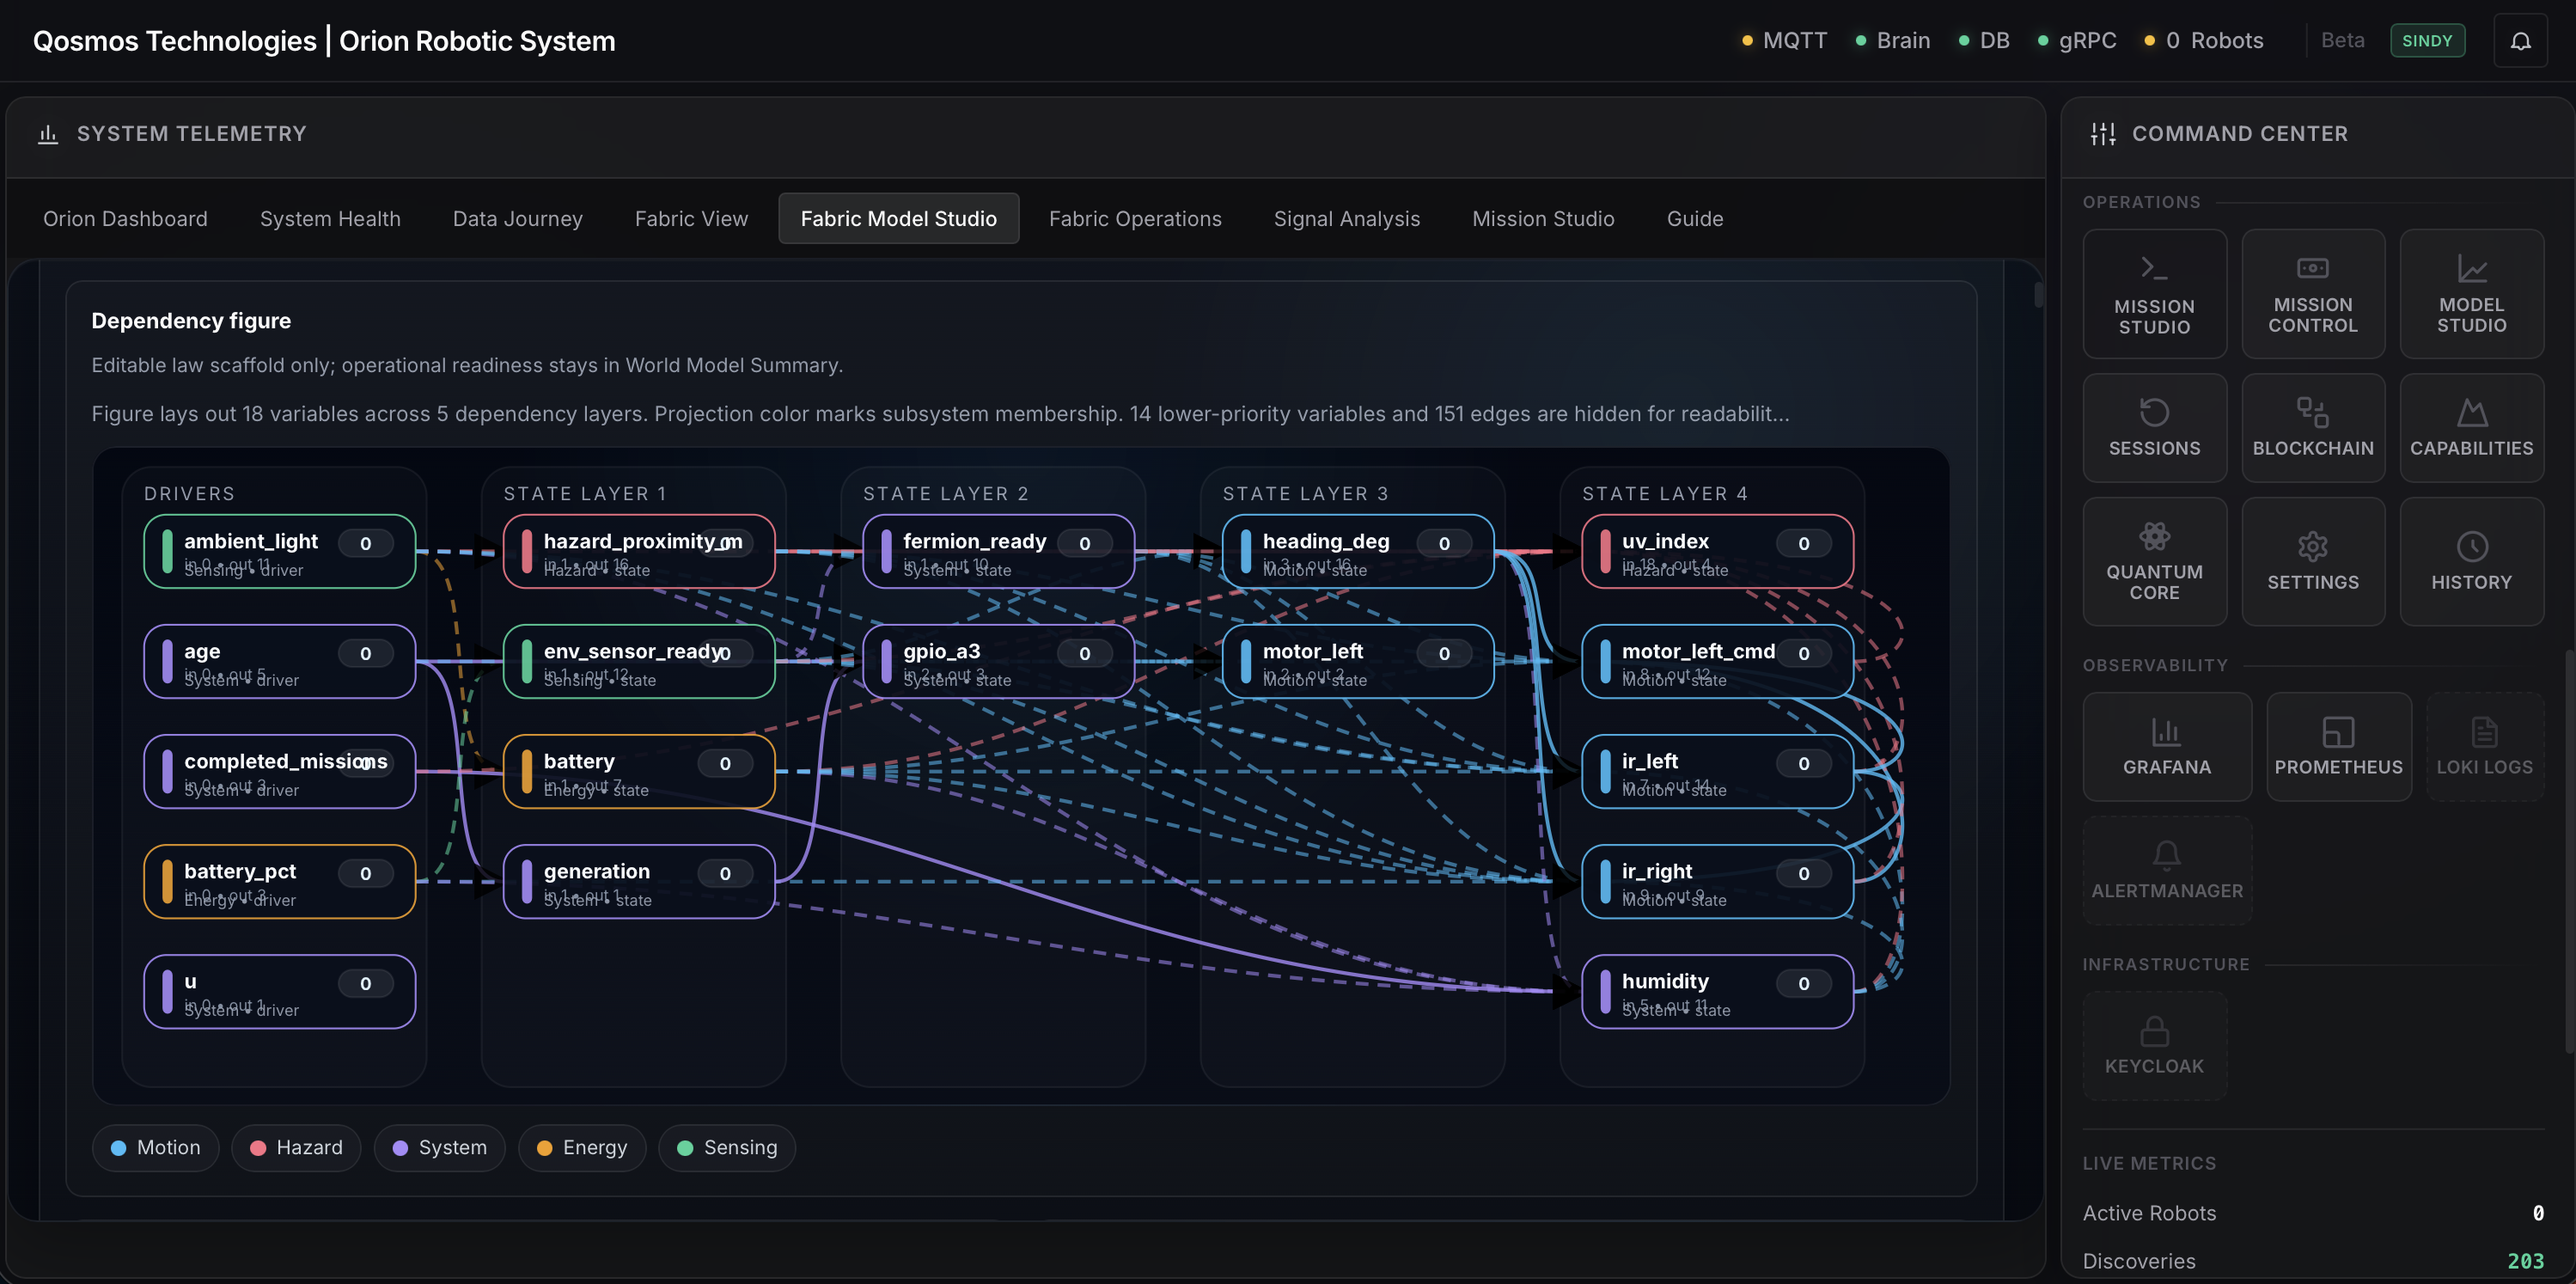Viewport: 2576px width, 1284px height.
Task: Toggle the Hazard legend filter
Action: coord(295,1147)
